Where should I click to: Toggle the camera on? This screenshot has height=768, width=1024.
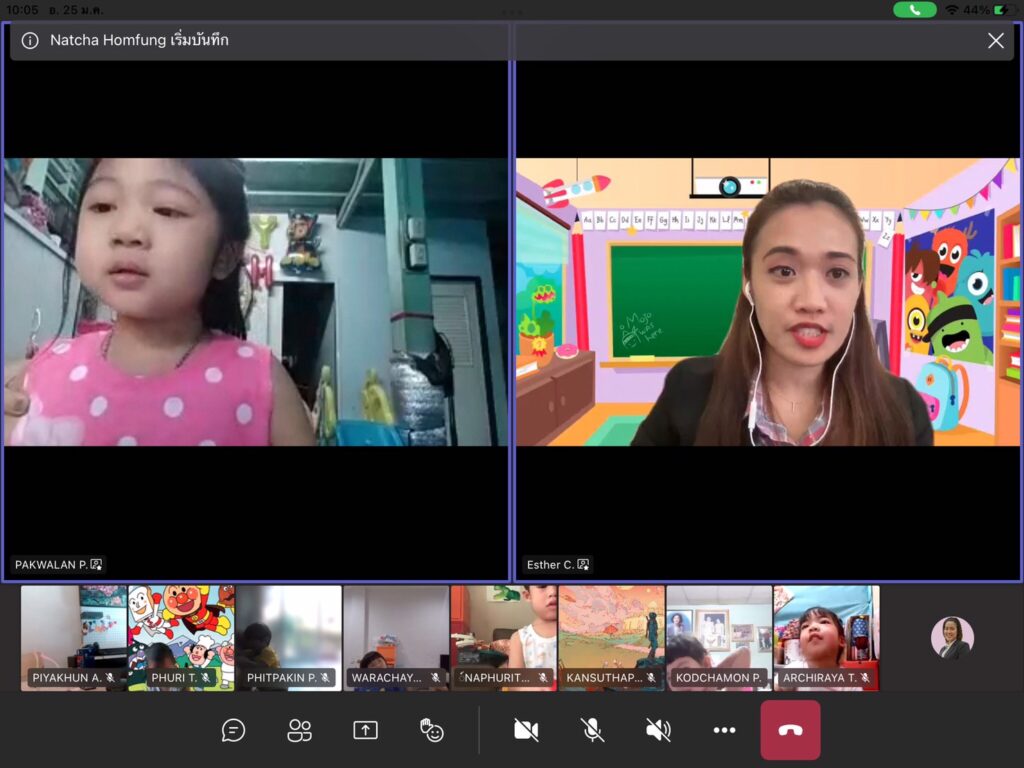pyautogui.click(x=526, y=730)
